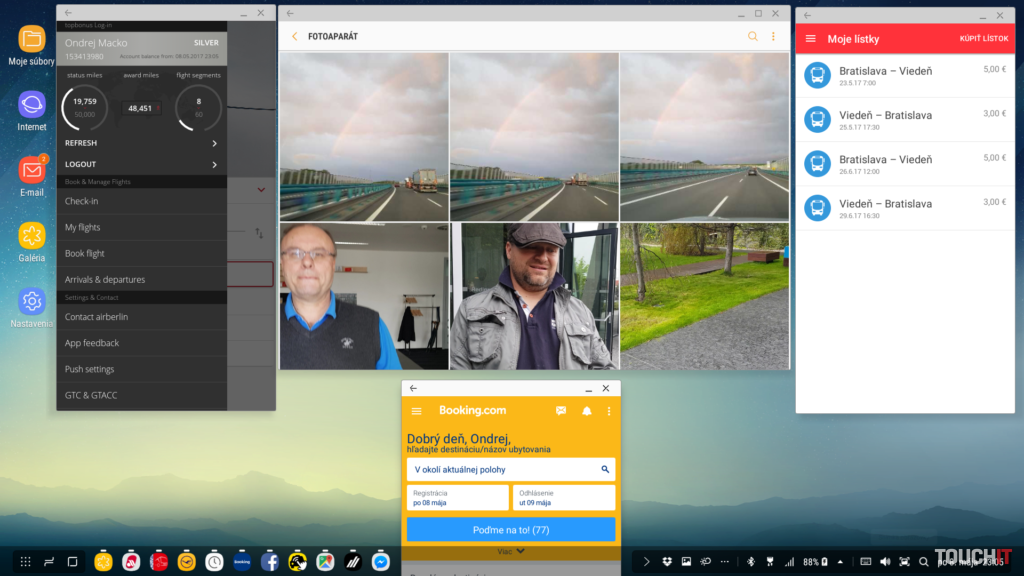Click the Booking.com notifications bell
1024x576 pixels.
coord(587,411)
